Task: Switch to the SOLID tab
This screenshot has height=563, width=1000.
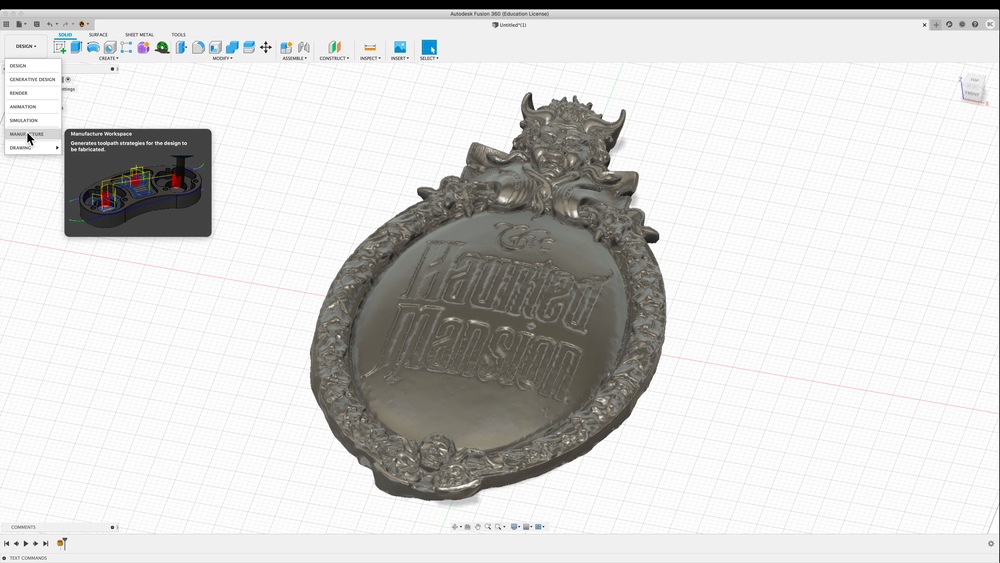Action: (x=65, y=34)
